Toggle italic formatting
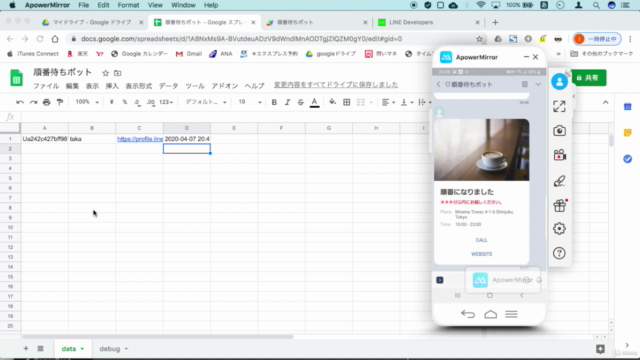Viewport: 640px width, 360px height. [287, 102]
